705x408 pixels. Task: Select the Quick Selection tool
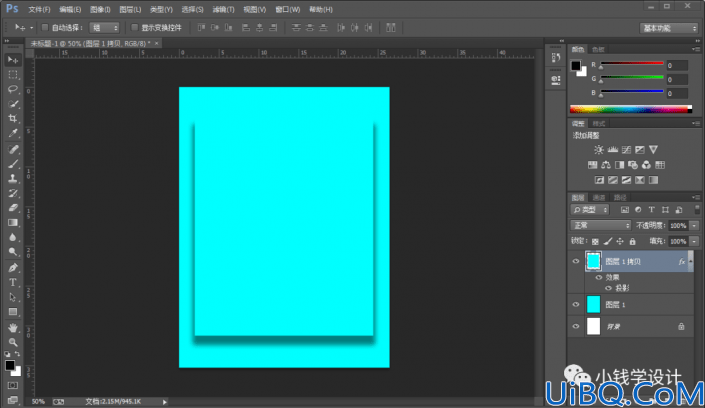click(x=13, y=104)
